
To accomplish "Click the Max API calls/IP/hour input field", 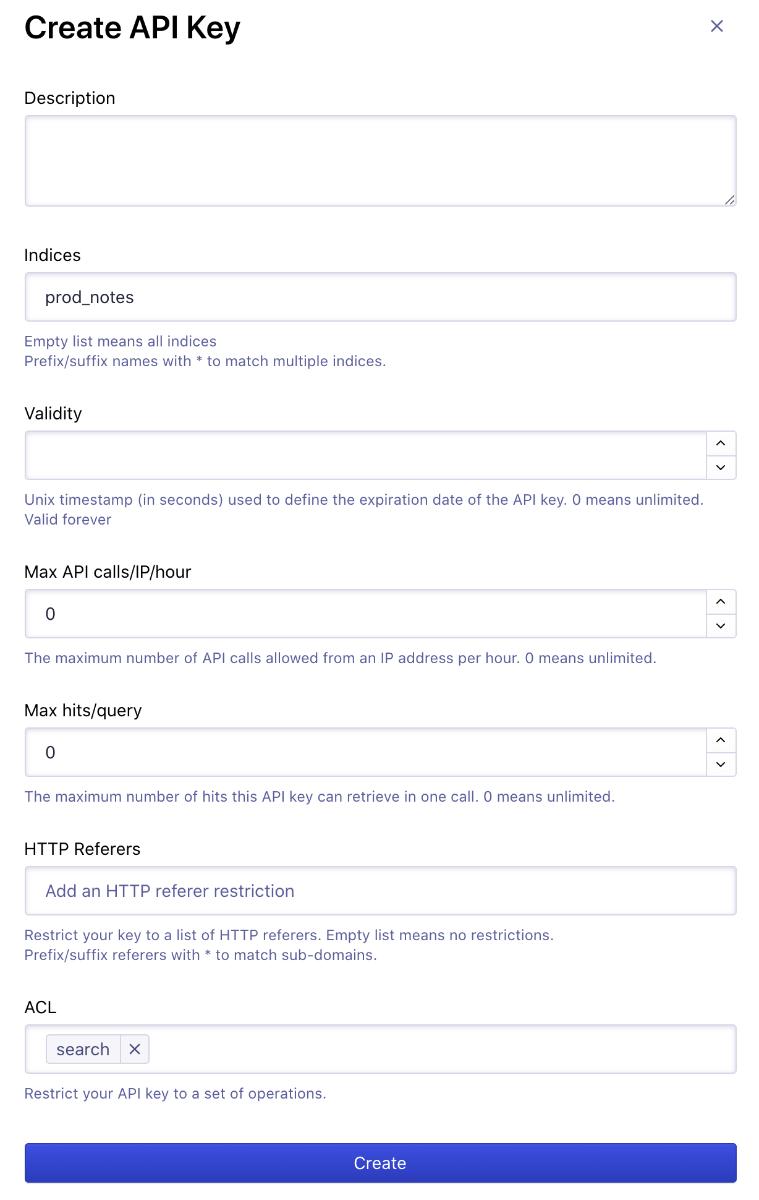I will tap(366, 613).
